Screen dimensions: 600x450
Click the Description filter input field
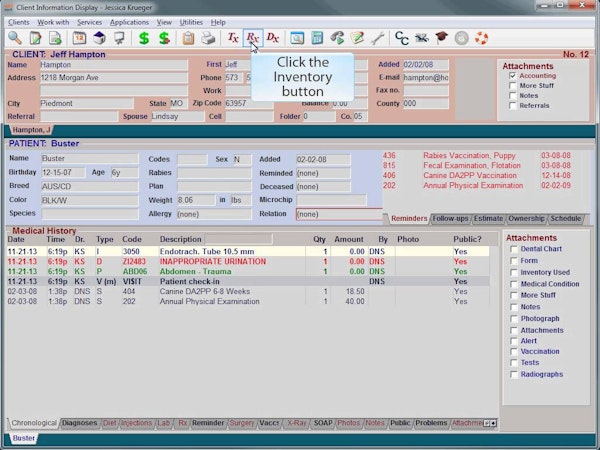tap(238, 240)
